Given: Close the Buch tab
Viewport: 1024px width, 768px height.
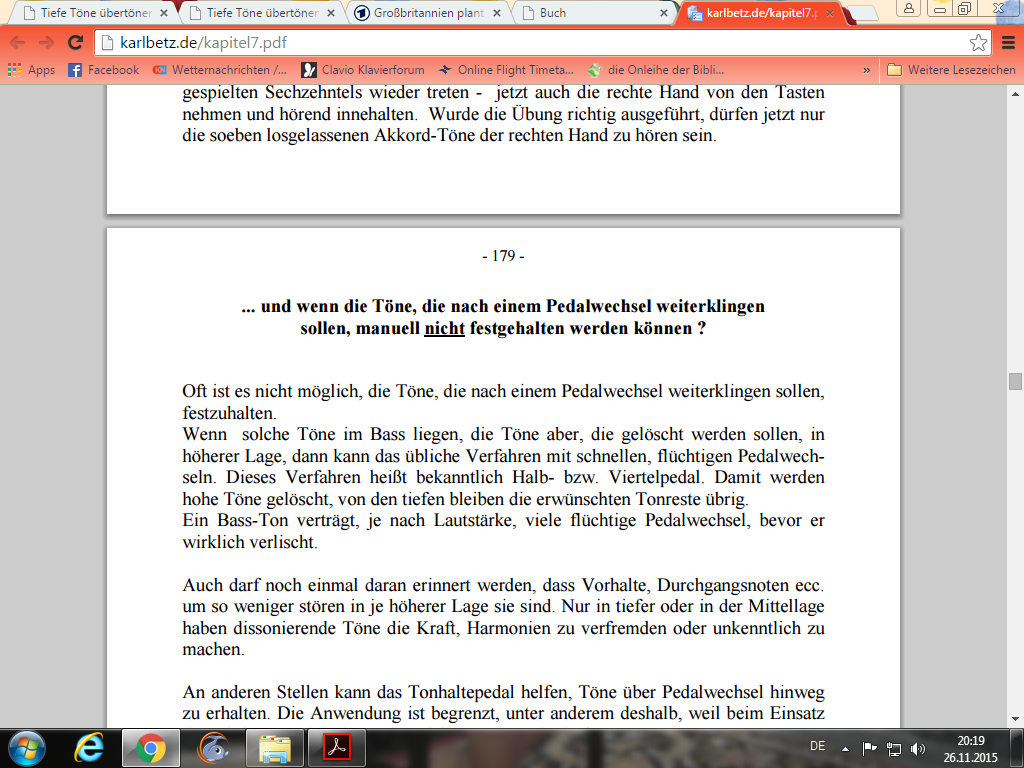Looking at the screenshot, I should (664, 13).
